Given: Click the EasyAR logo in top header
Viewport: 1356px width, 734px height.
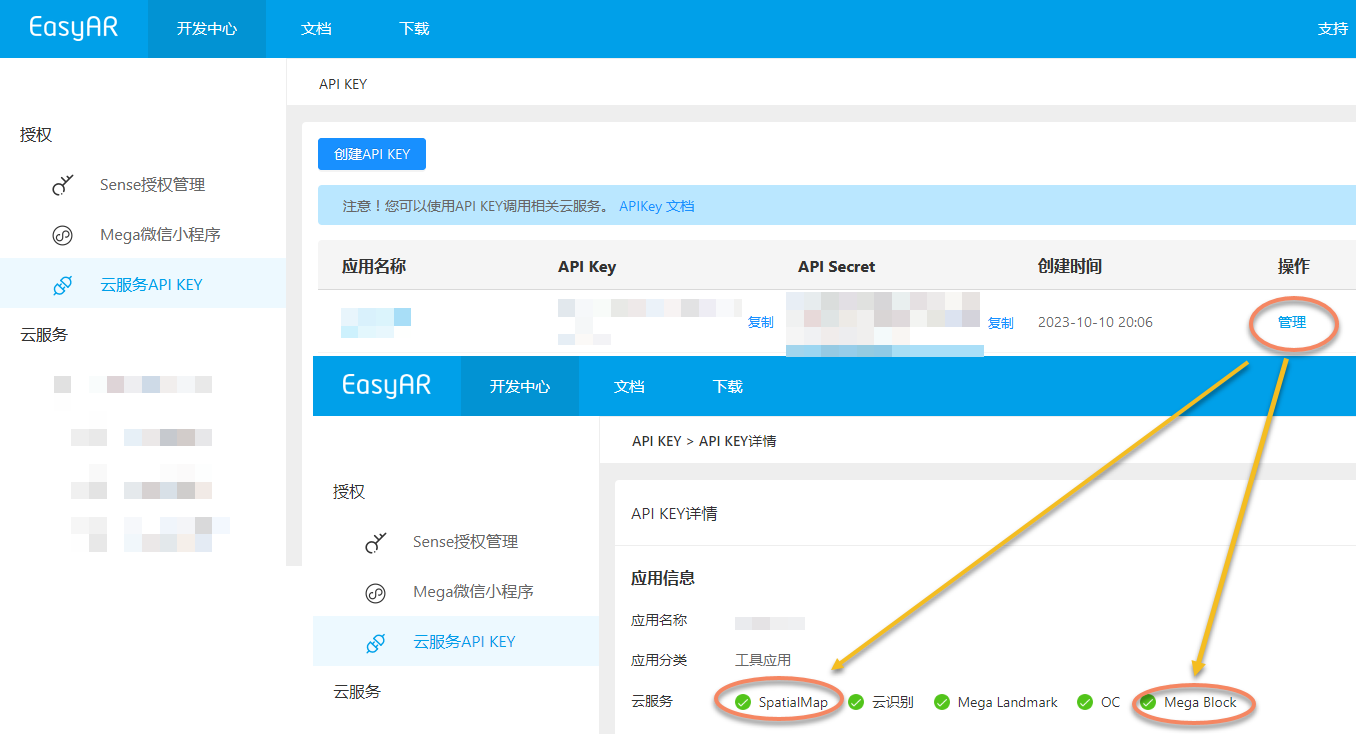Looking at the screenshot, I should pos(74,28).
